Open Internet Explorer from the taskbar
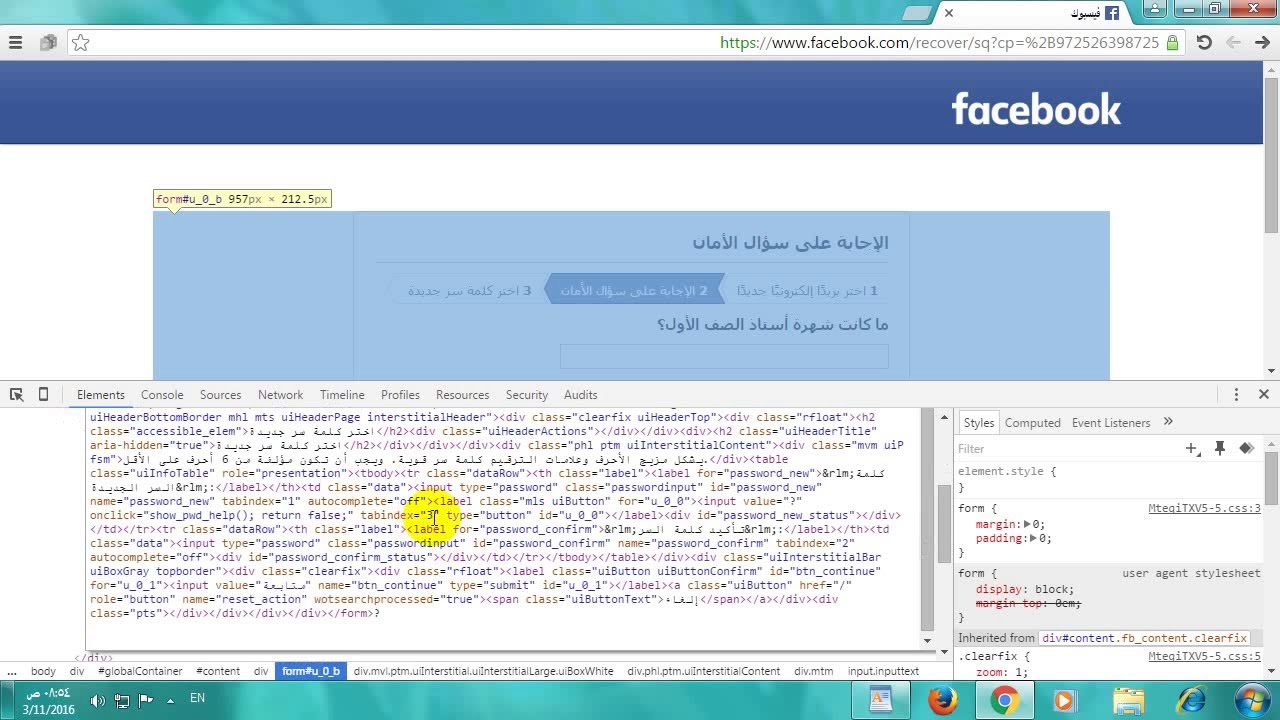The height and width of the screenshot is (720, 1280). coord(1192,700)
